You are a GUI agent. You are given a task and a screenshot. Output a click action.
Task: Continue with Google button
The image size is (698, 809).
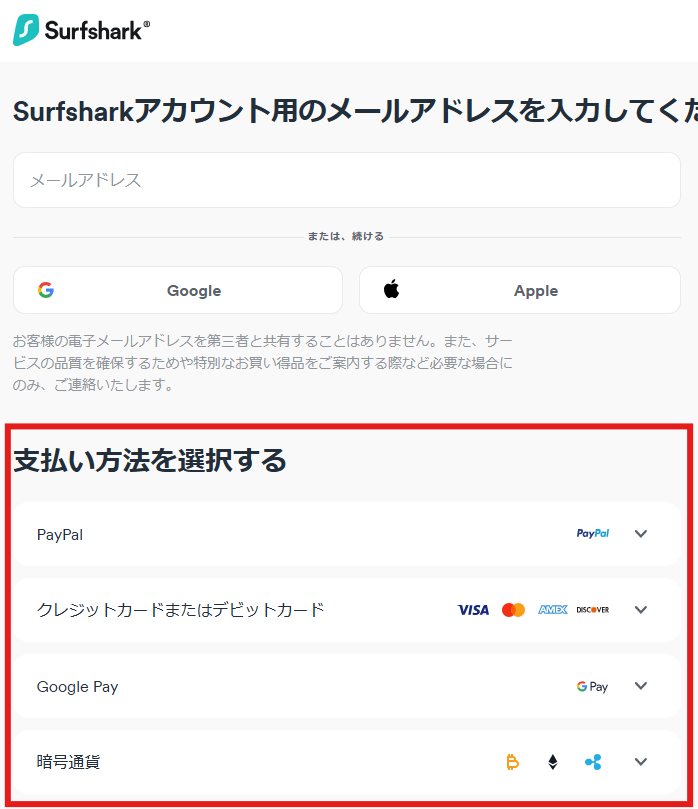coord(178,291)
